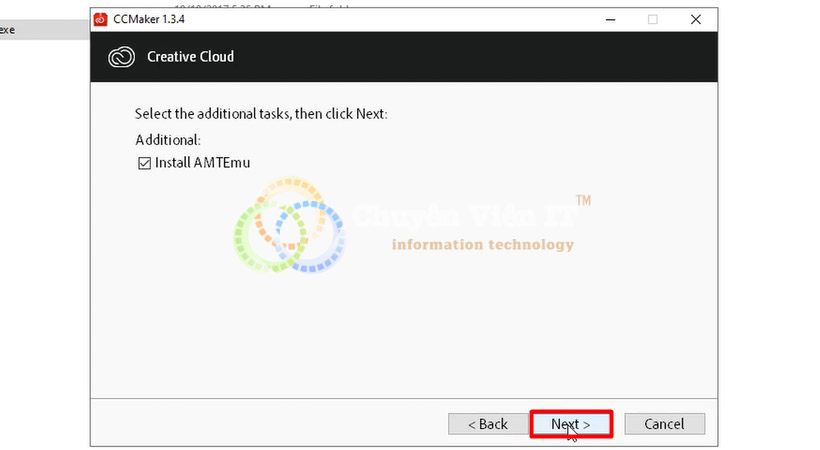Uncheck the Install AMTEmu checkbox
This screenshot has height=450, width=820.
pos(144,163)
